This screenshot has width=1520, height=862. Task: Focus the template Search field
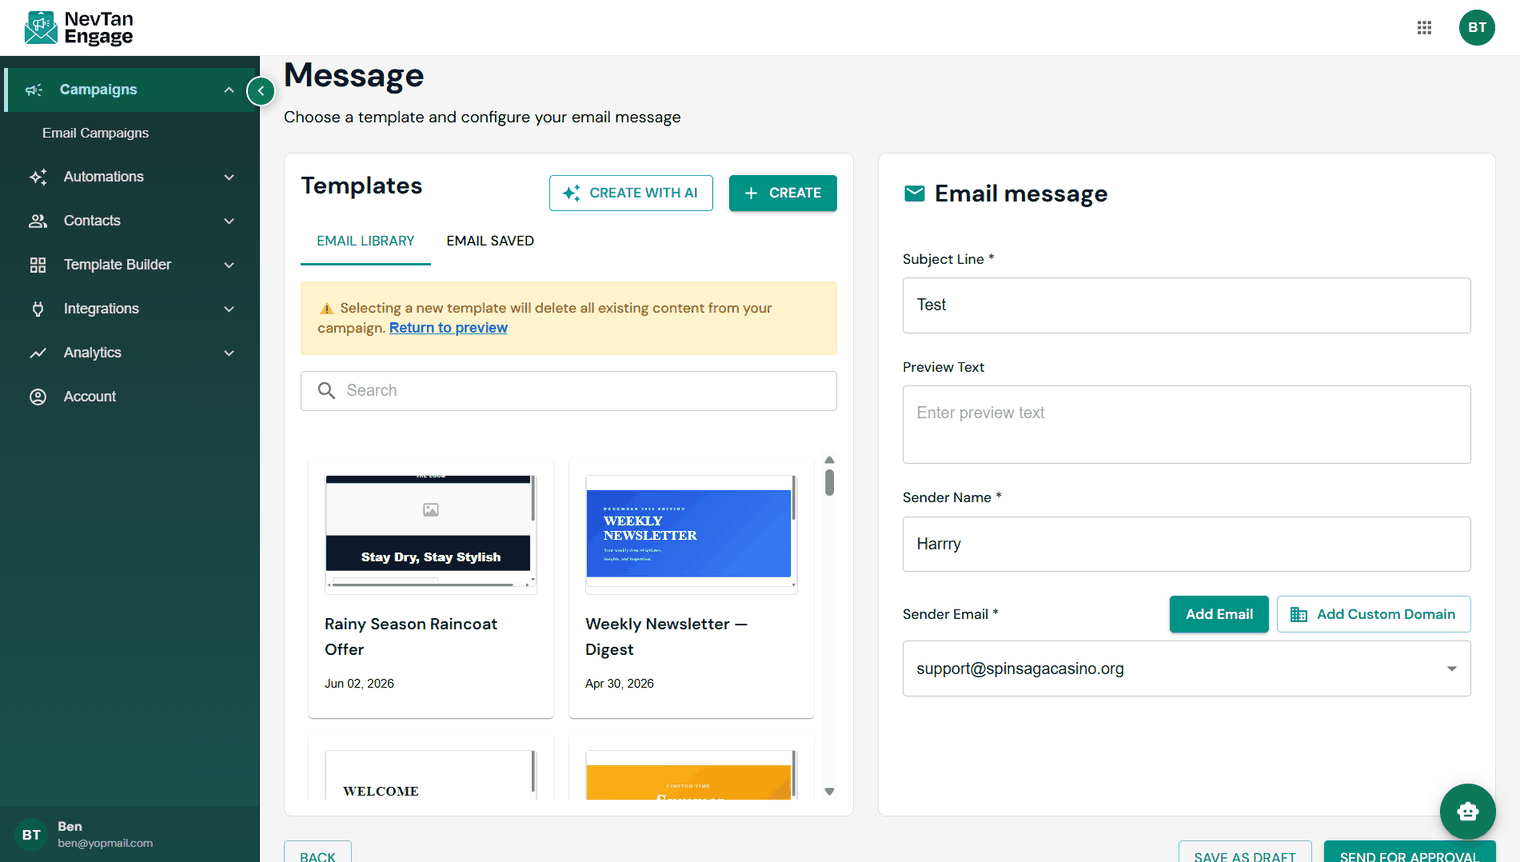tap(568, 391)
